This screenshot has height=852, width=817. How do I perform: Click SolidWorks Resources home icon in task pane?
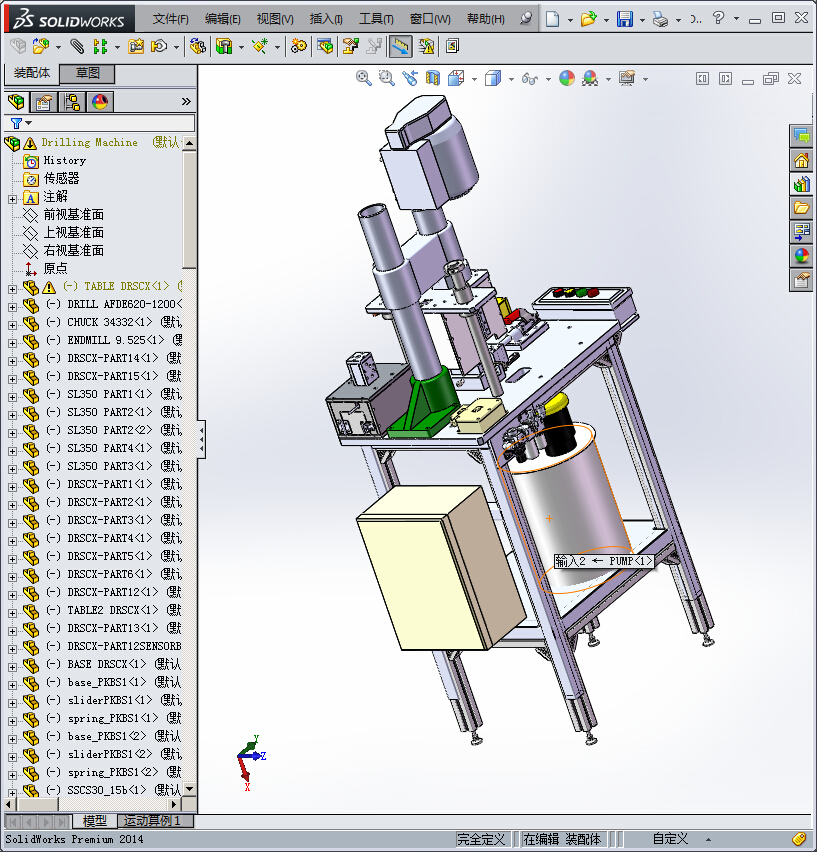click(801, 160)
